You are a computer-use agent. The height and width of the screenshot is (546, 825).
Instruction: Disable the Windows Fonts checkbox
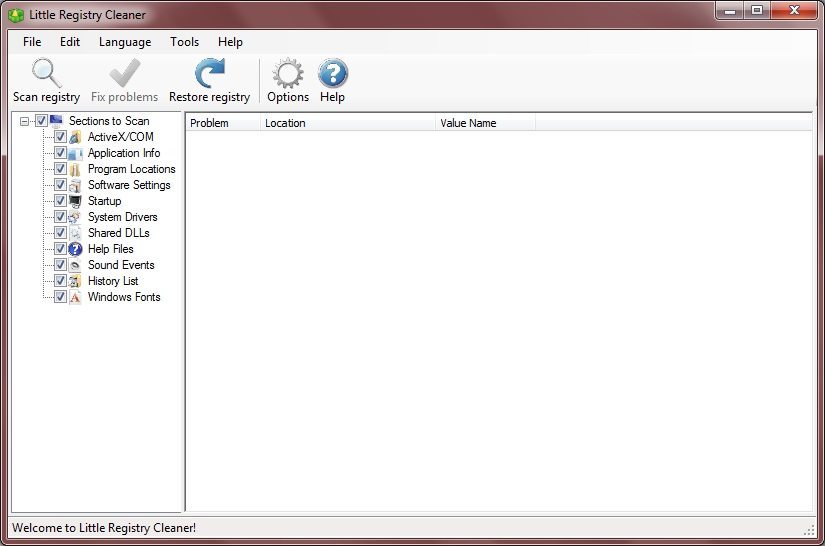click(x=60, y=297)
